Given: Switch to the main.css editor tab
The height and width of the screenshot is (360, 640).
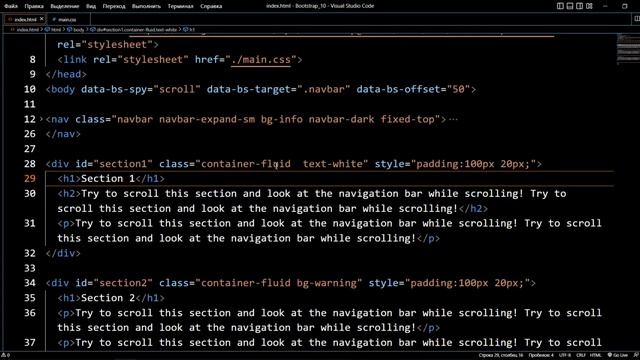Looking at the screenshot, I should tap(67, 19).
